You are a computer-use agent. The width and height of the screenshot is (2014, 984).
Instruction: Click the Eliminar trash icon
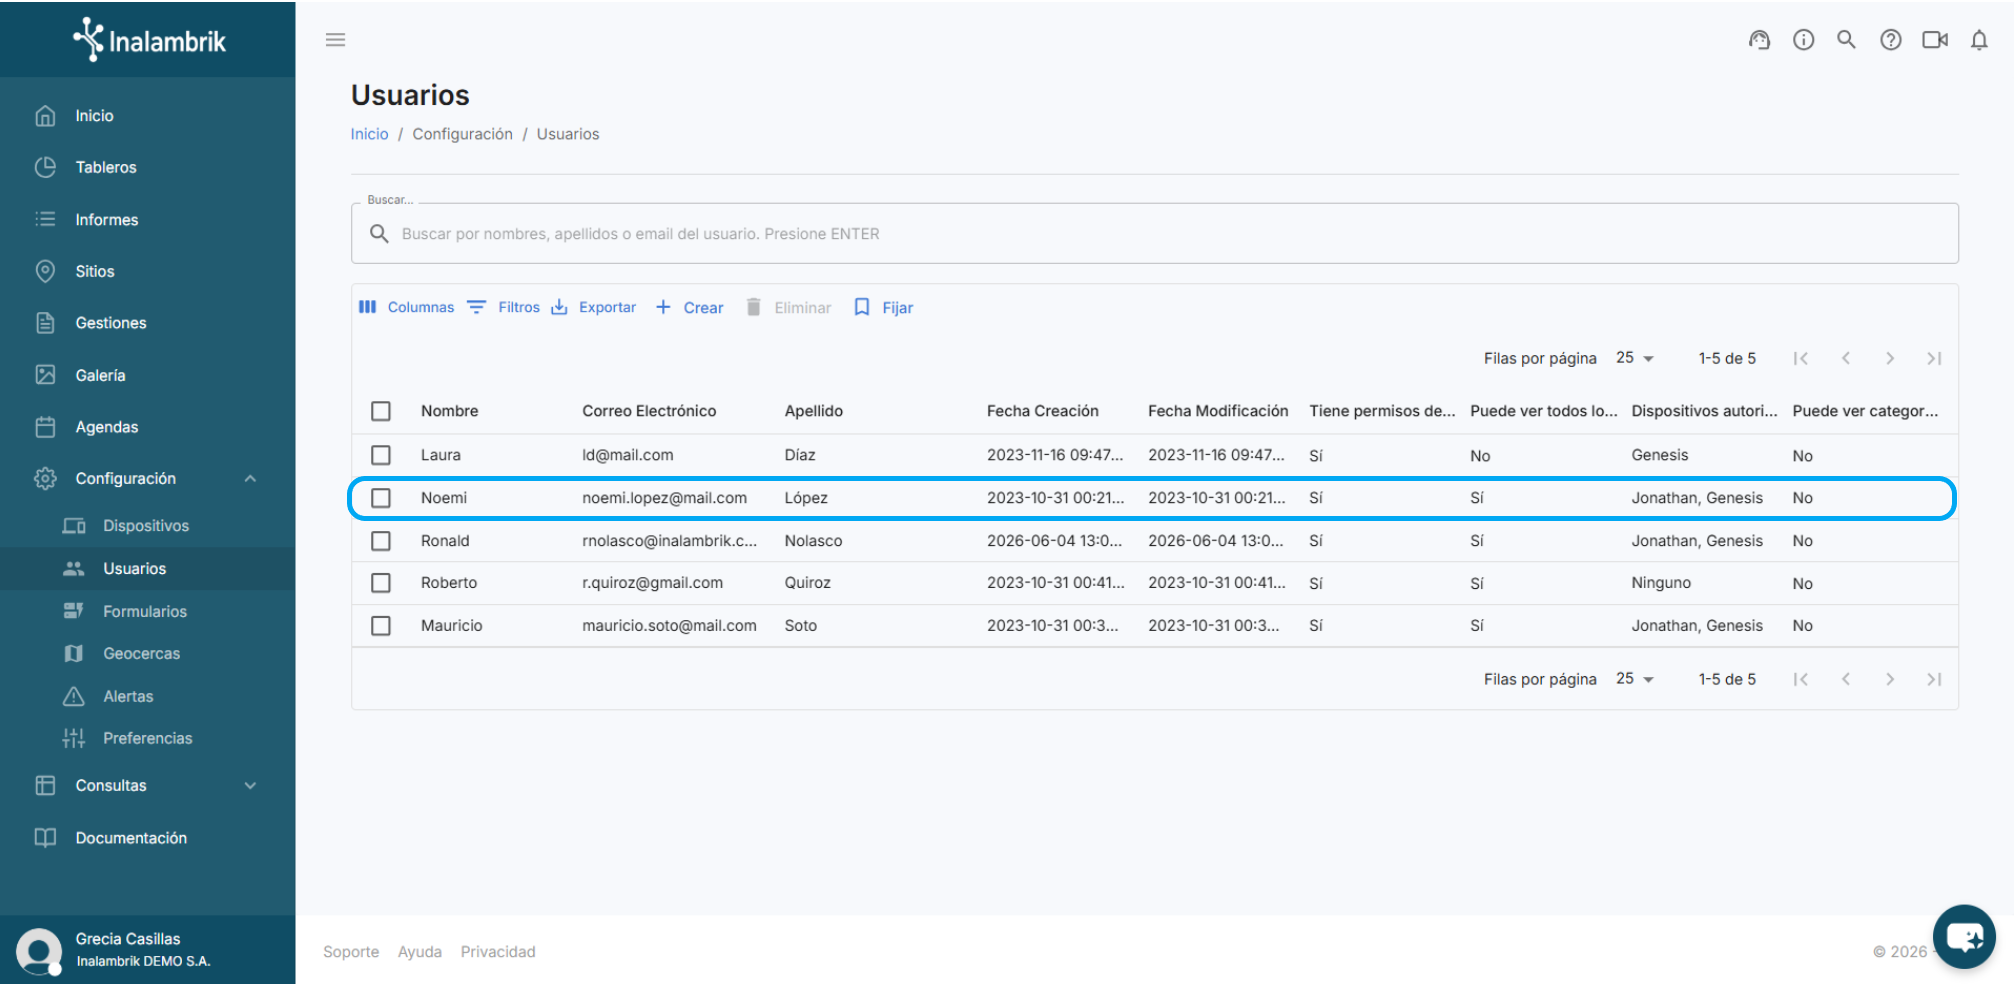(x=754, y=307)
